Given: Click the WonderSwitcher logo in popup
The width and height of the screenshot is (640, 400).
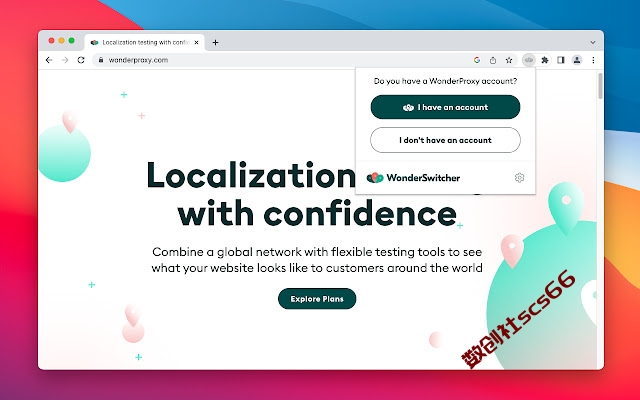Looking at the screenshot, I should pyautogui.click(x=413, y=178).
